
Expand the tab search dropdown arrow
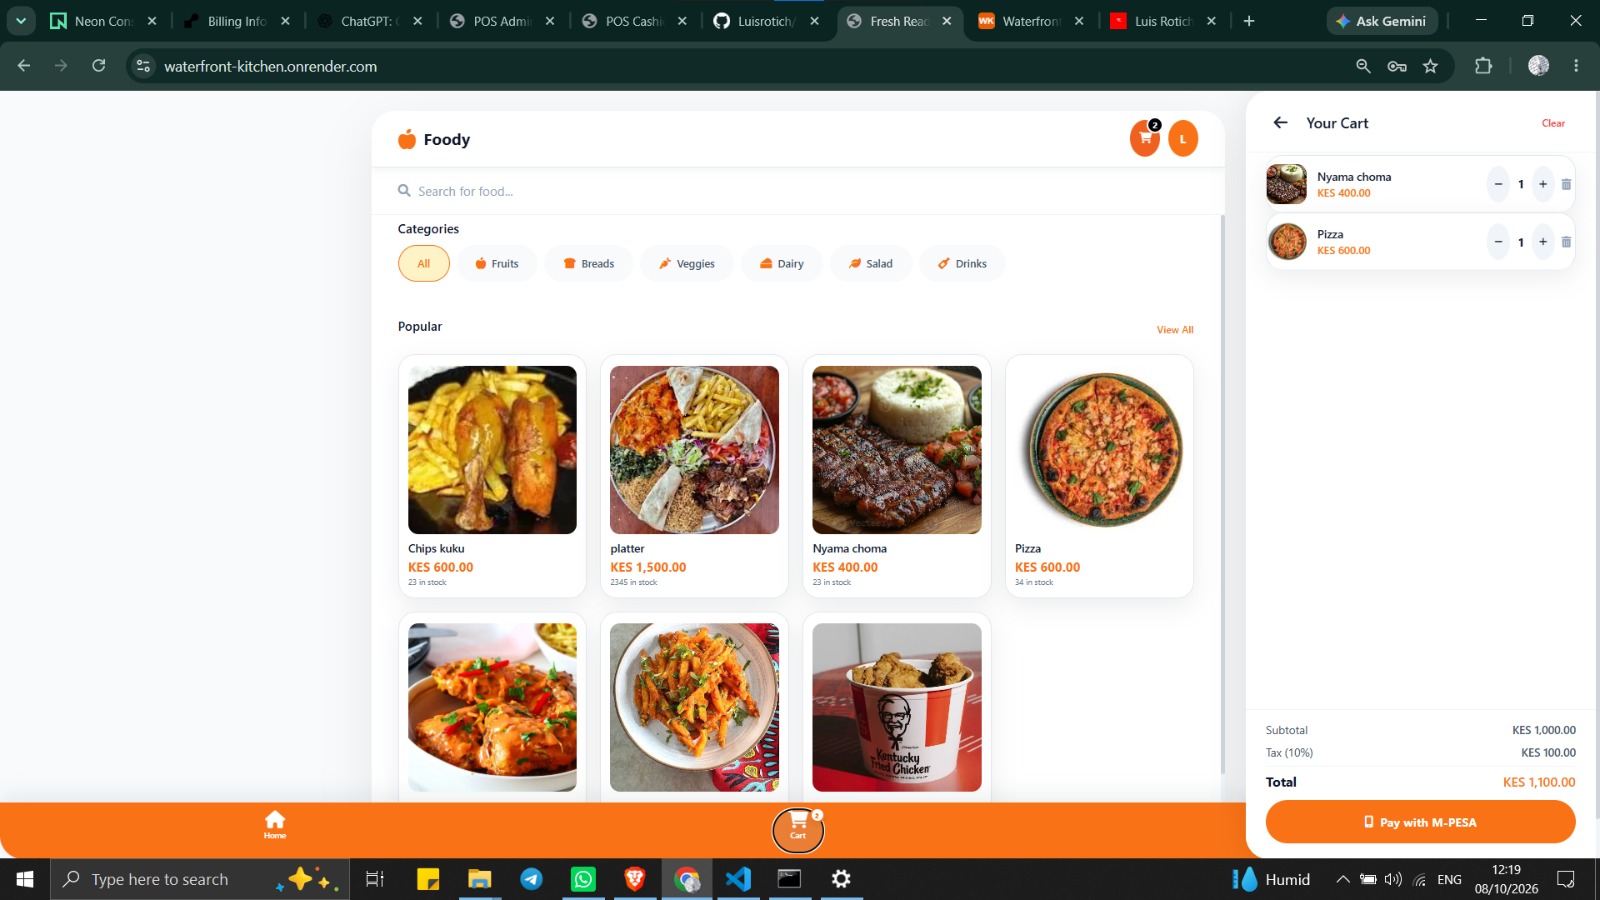pos(20,20)
